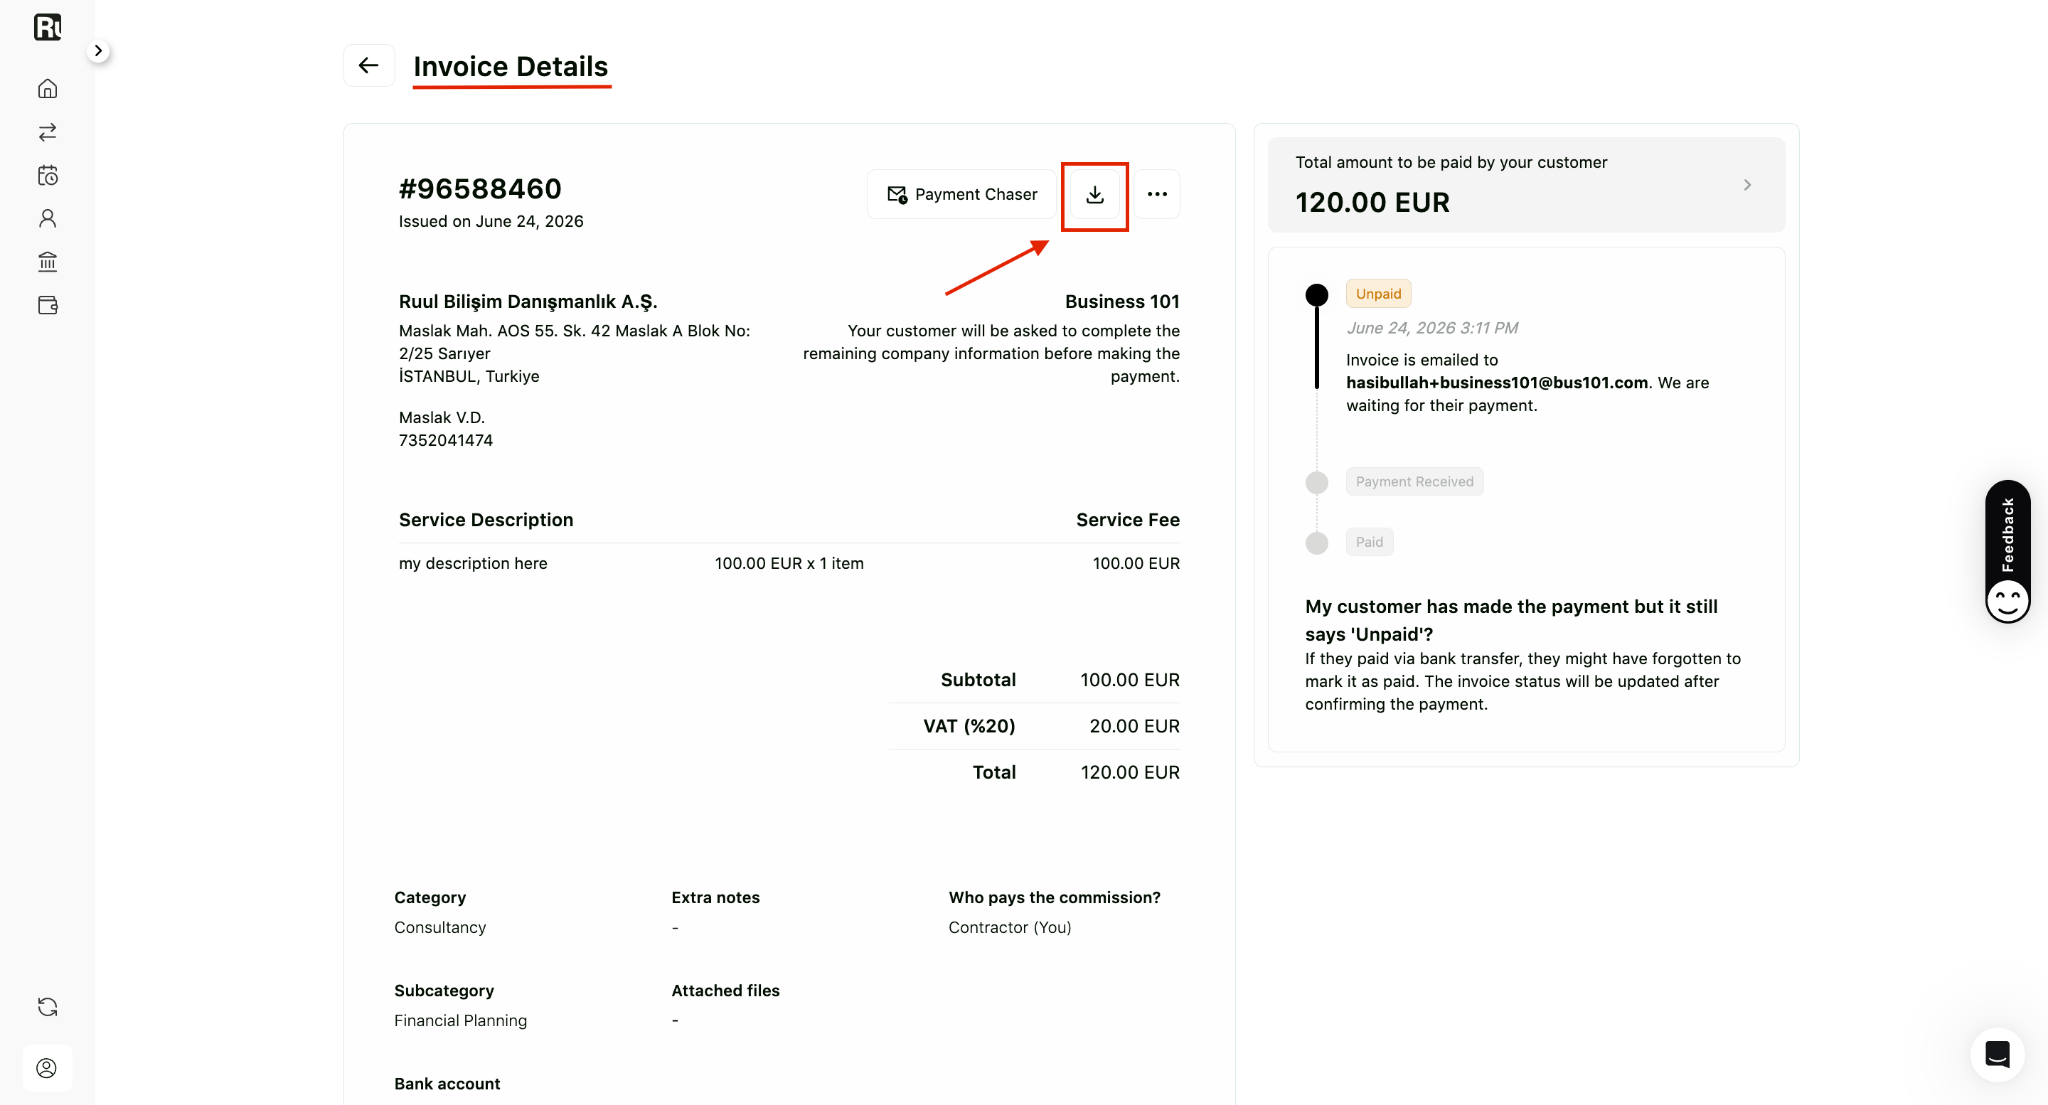This screenshot has width=2048, height=1105.
Task: Click '100.00 EUR x 1 item' text
Action: click(789, 563)
